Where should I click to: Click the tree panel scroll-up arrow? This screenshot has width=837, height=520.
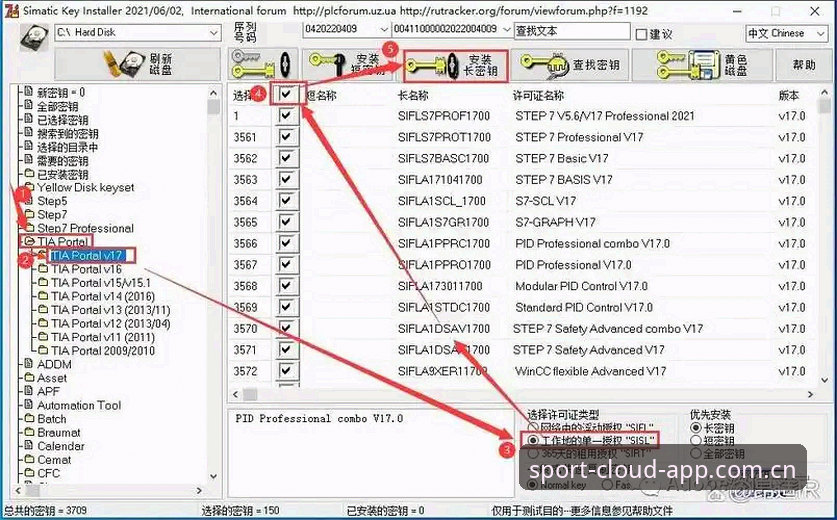(213, 93)
